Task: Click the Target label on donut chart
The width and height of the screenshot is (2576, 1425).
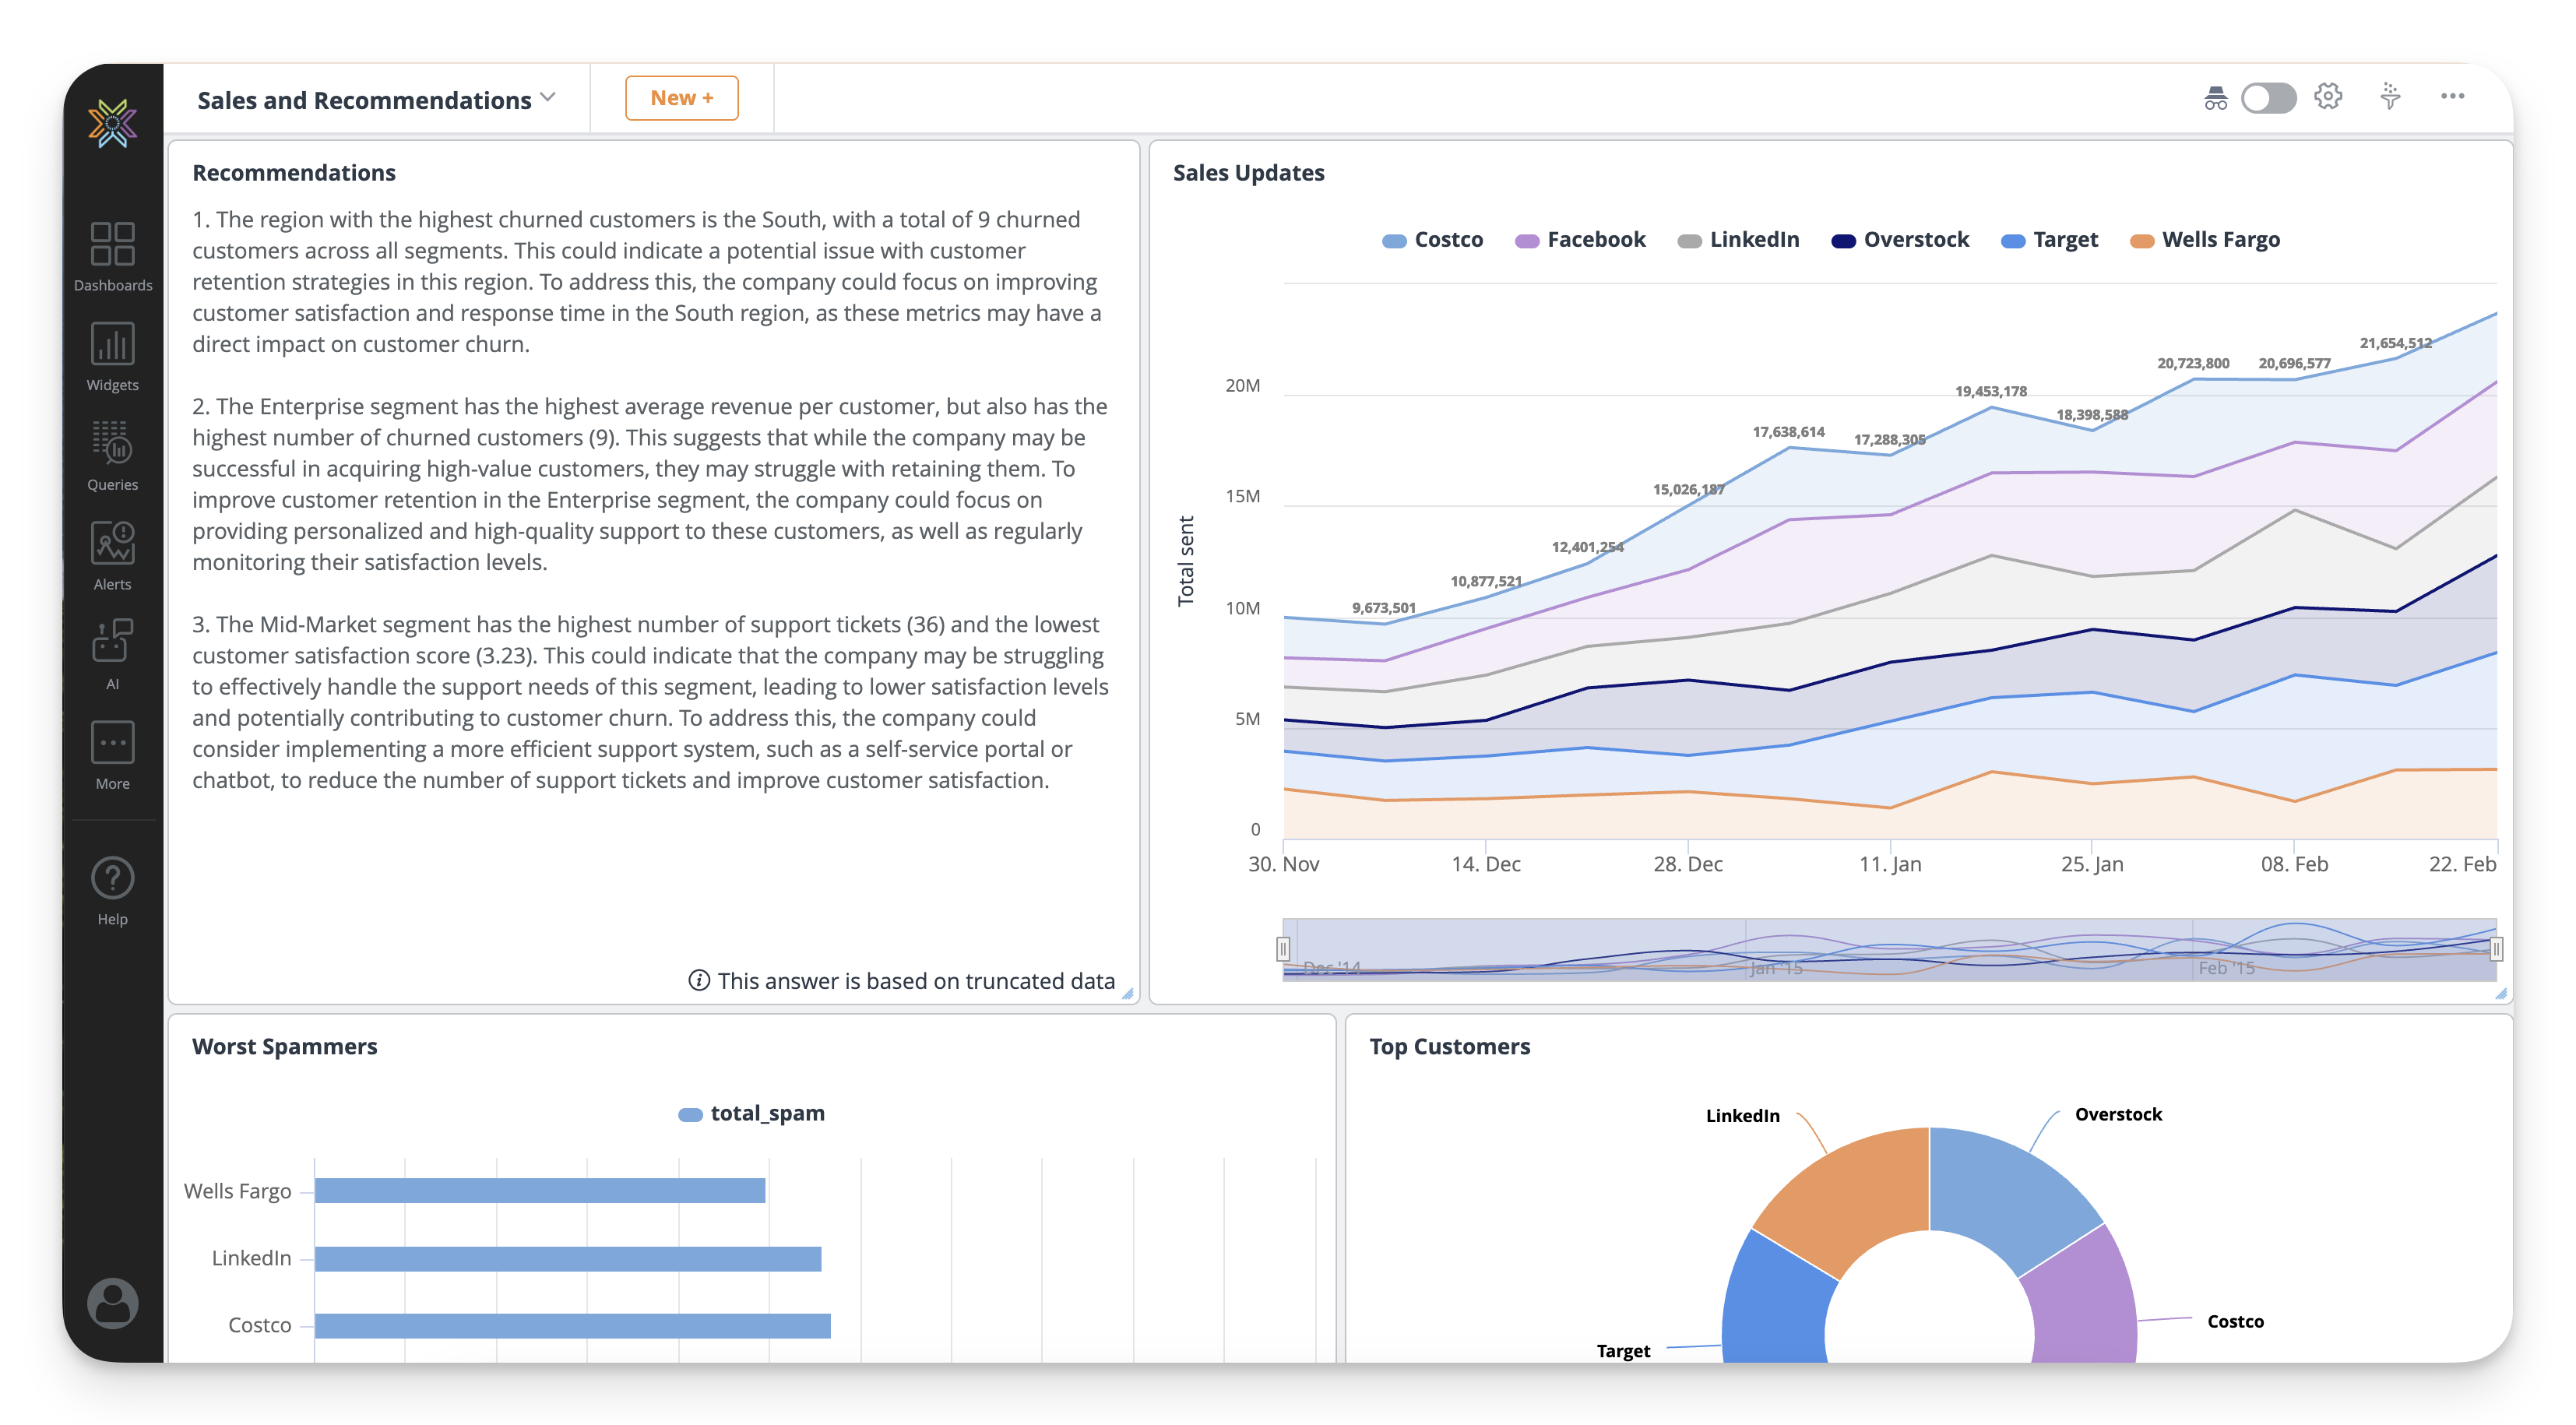Action: 1622,1350
